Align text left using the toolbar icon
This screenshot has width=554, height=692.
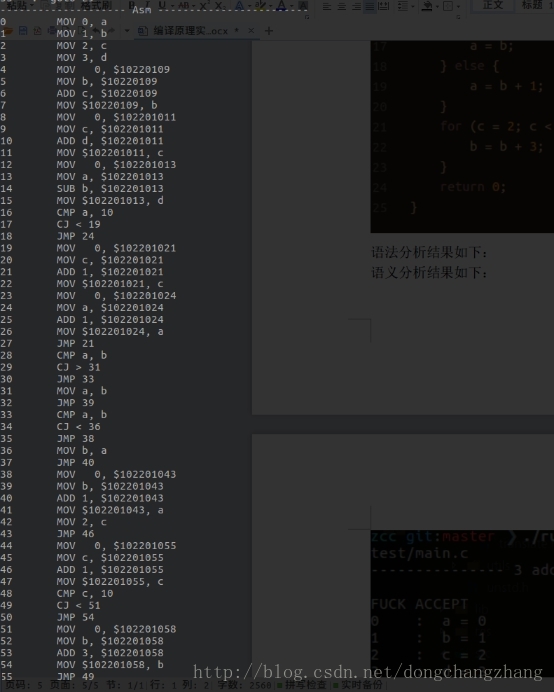327,6
